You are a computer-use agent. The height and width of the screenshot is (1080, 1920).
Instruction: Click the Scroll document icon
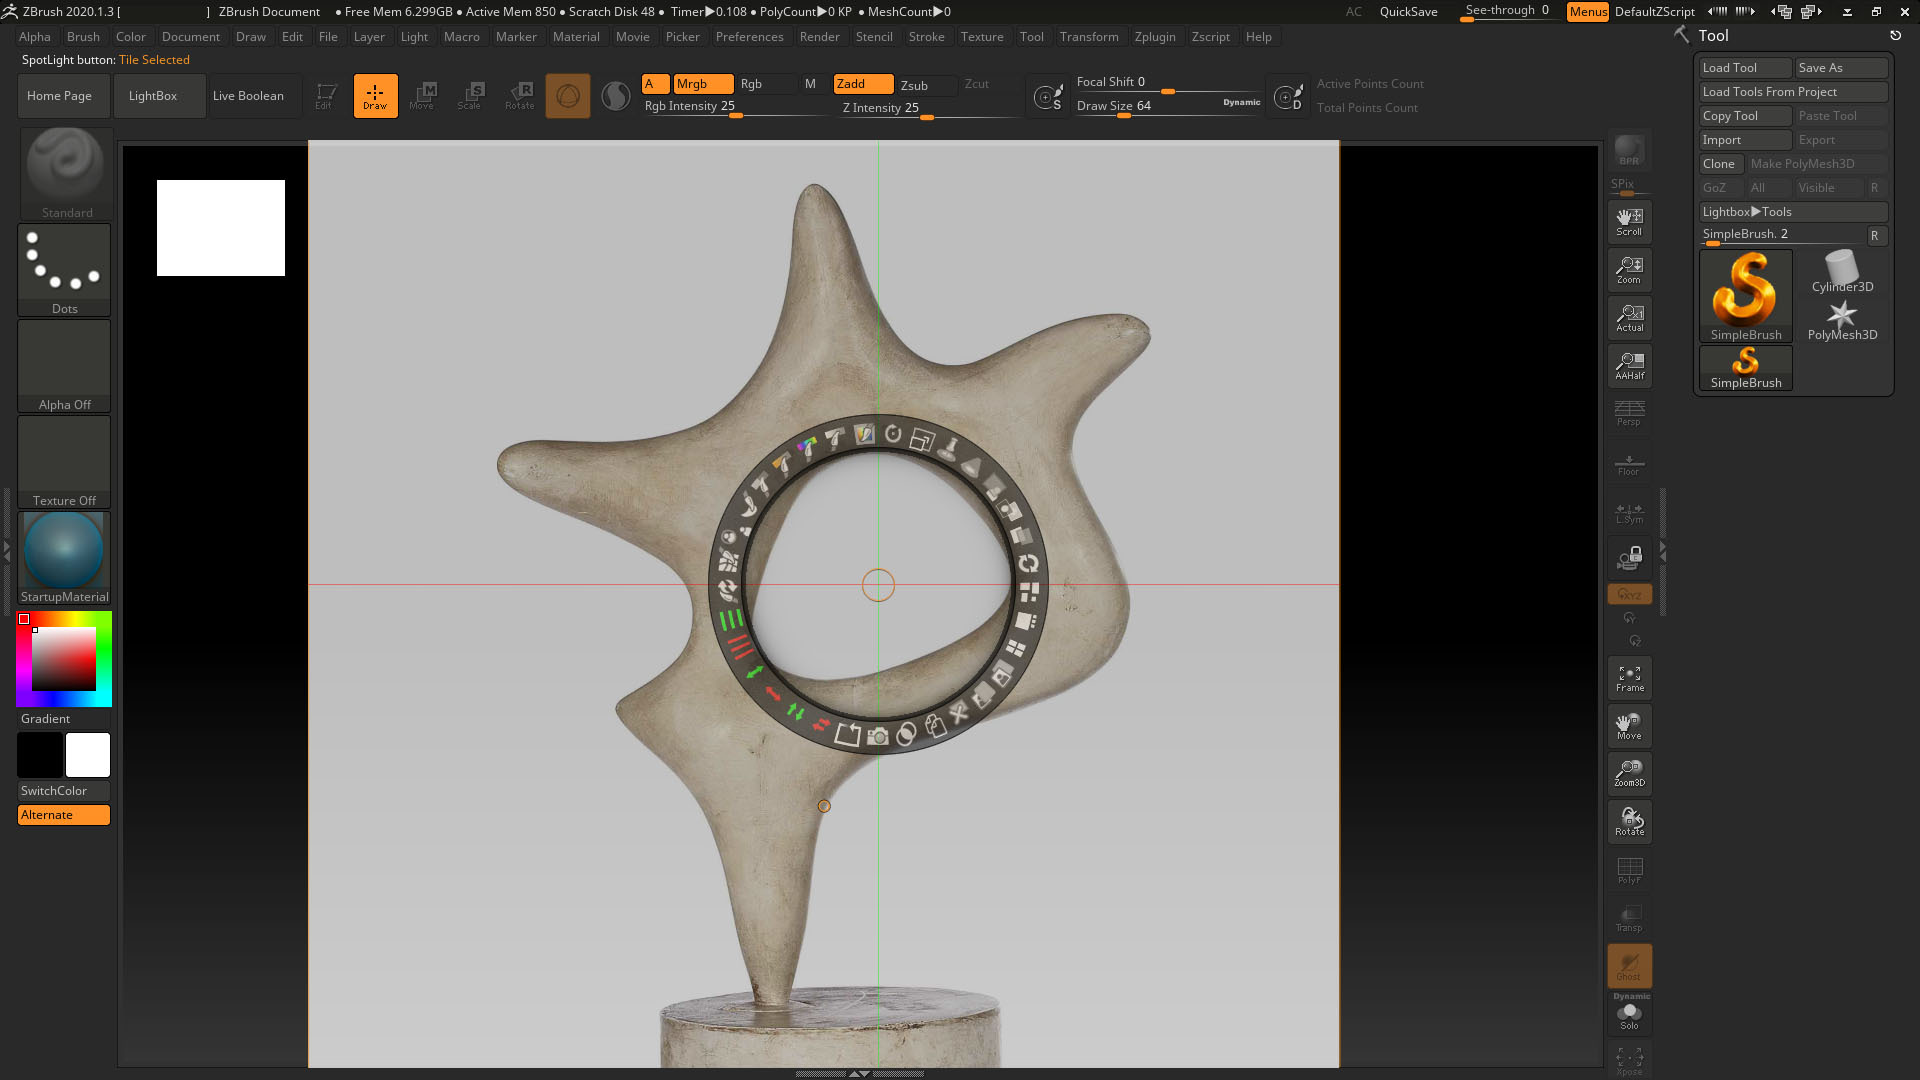(1629, 222)
